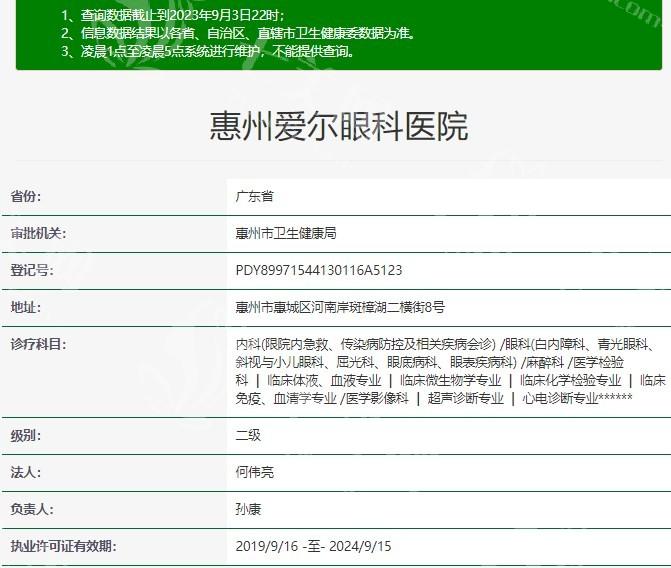671x568 pixels.
Task: Select the 诊疗科目 label
Action: point(39,344)
